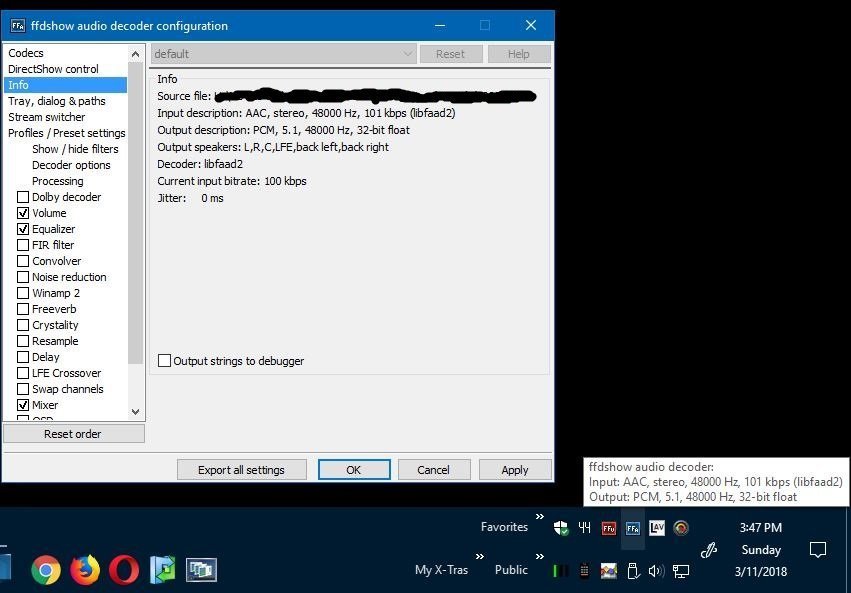The height and width of the screenshot is (593, 851).
Task: Open the network connection tray icon
Action: (x=681, y=571)
